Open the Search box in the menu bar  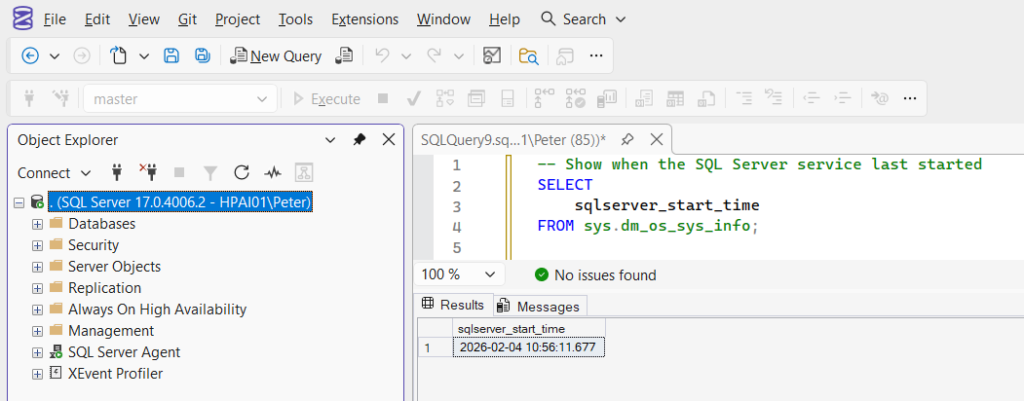tap(583, 20)
